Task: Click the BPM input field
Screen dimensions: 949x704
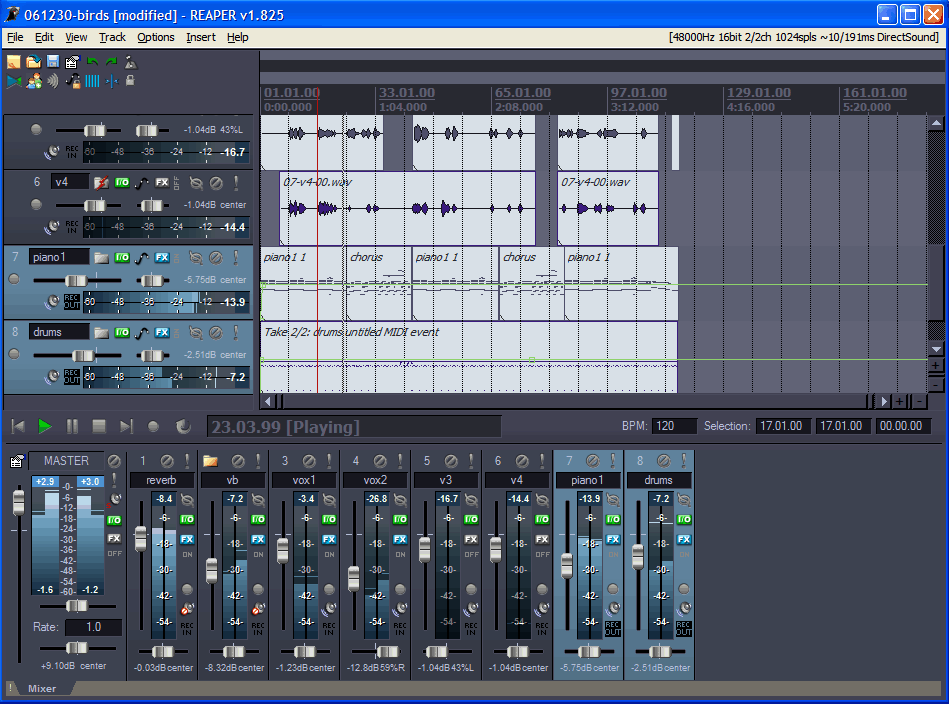Action: (675, 426)
